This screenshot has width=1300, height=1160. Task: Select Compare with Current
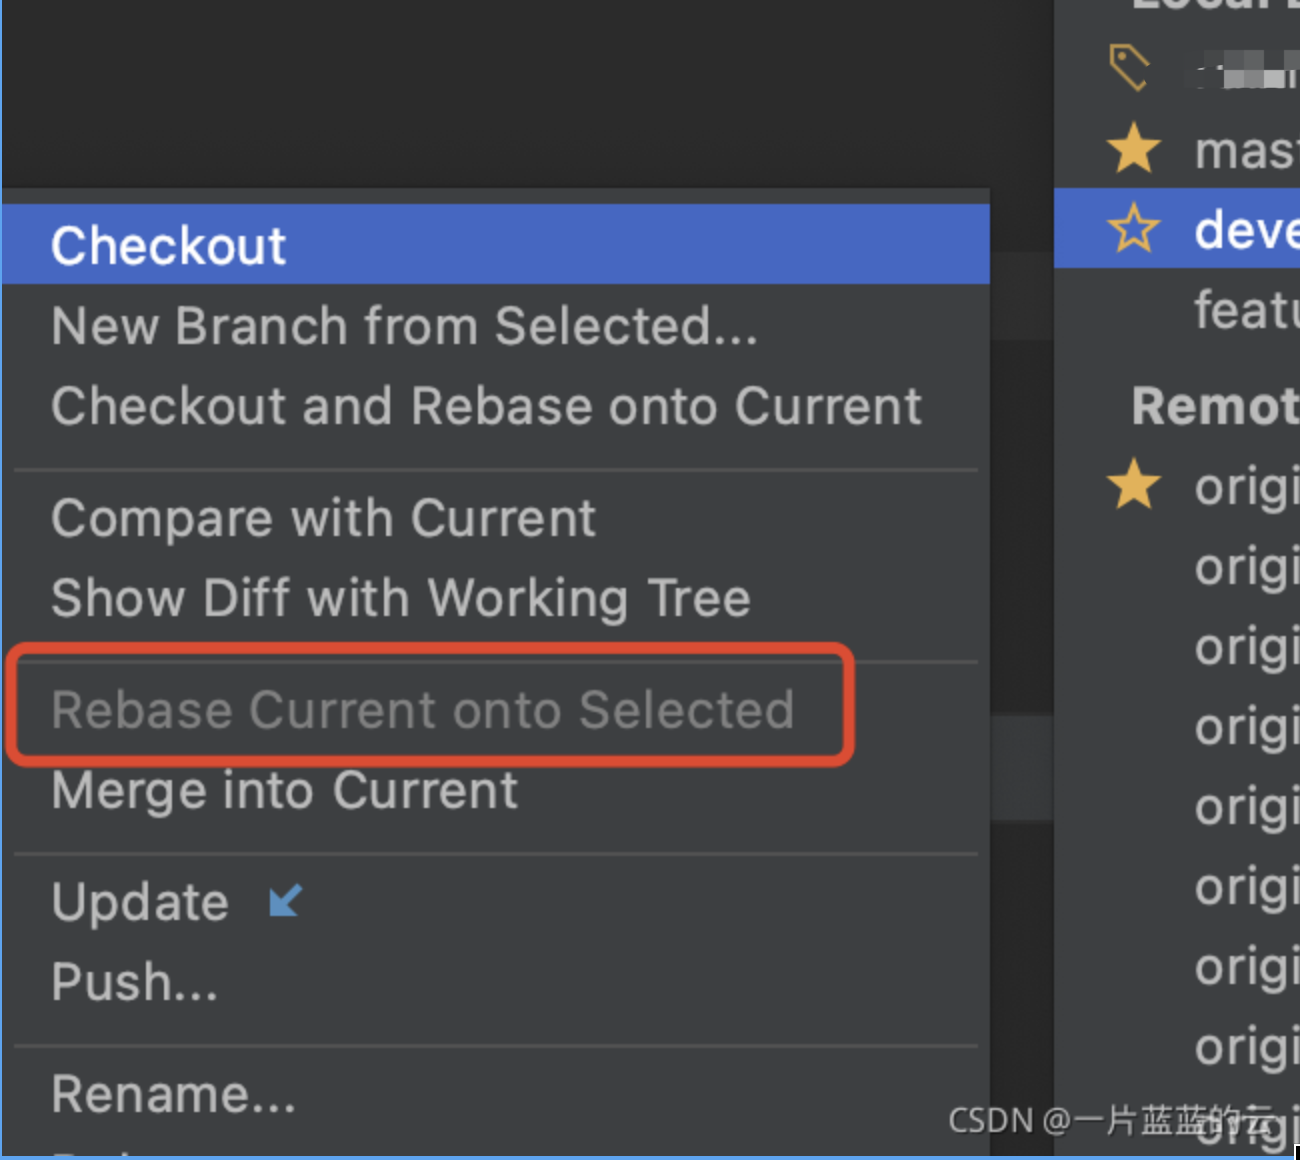point(322,518)
